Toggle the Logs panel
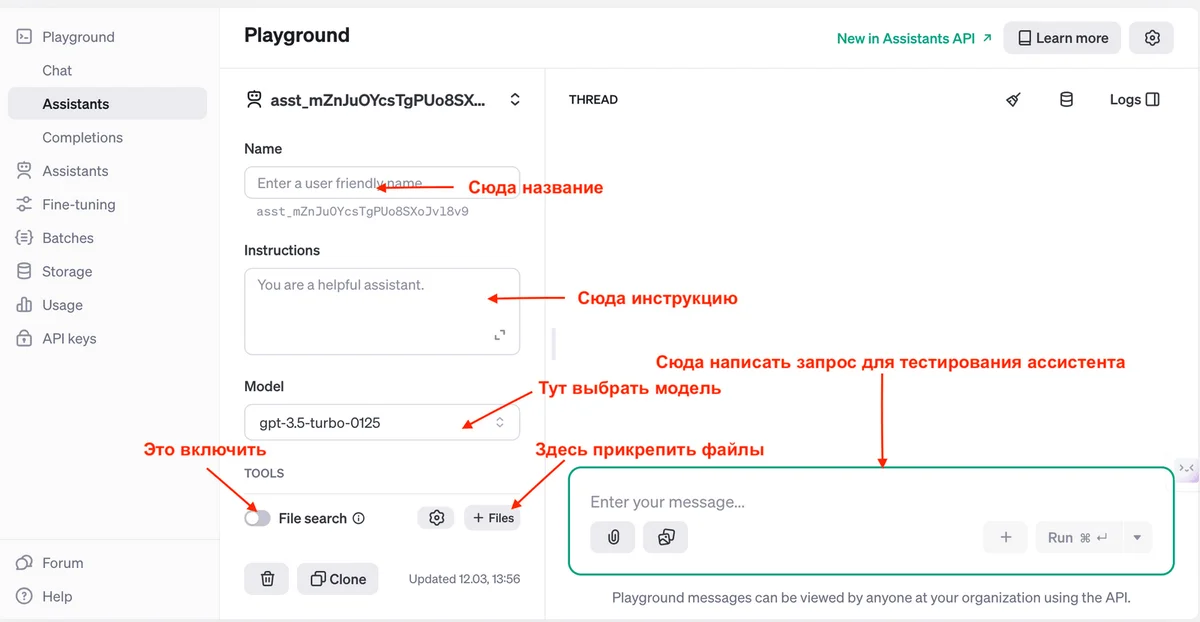Screen dimensions: 1200x622 1135,100
